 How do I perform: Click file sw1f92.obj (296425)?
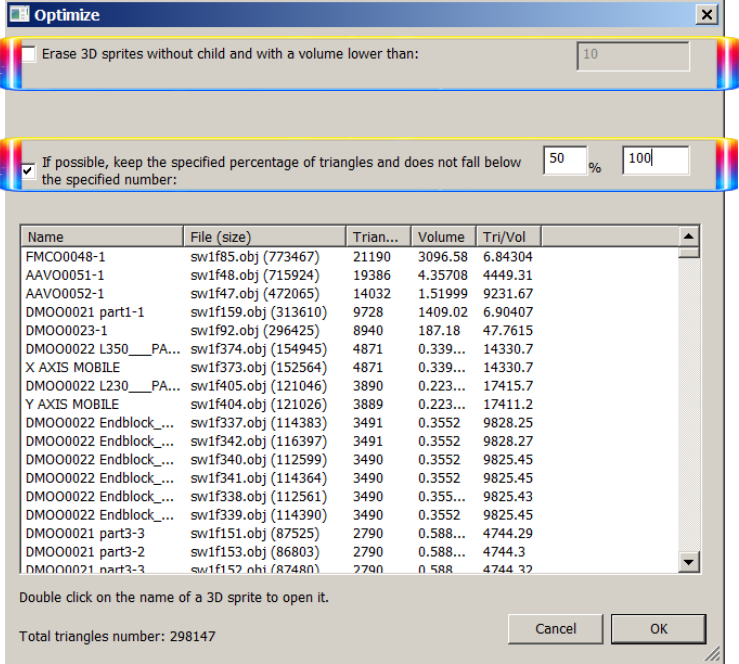(255, 330)
